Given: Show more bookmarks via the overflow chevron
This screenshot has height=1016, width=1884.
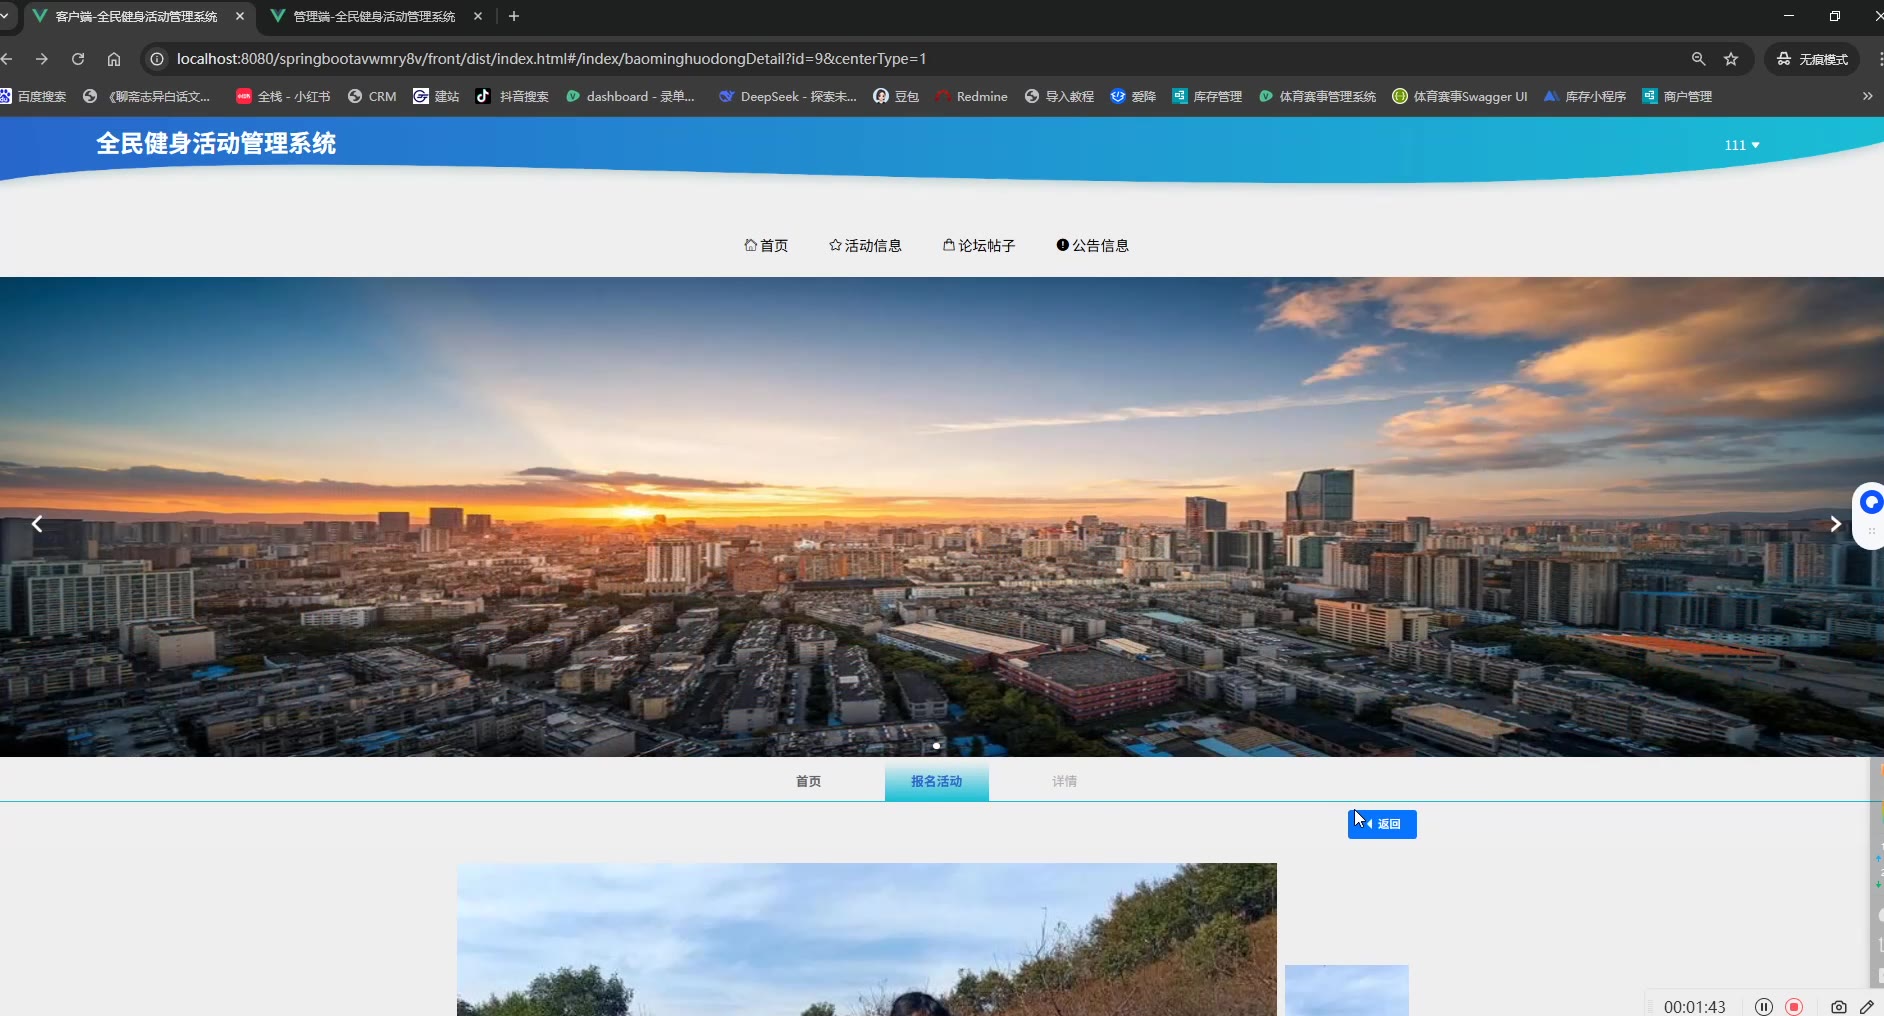Looking at the screenshot, I should coord(1867,96).
